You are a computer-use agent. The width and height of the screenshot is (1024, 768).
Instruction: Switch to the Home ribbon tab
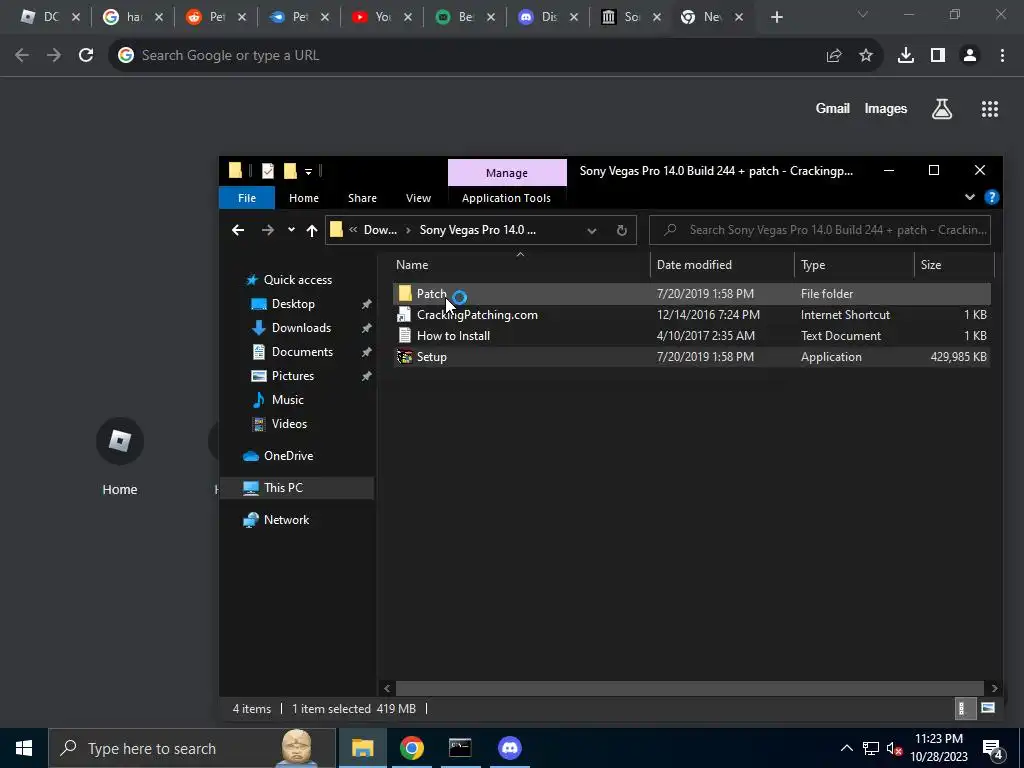coord(304,198)
